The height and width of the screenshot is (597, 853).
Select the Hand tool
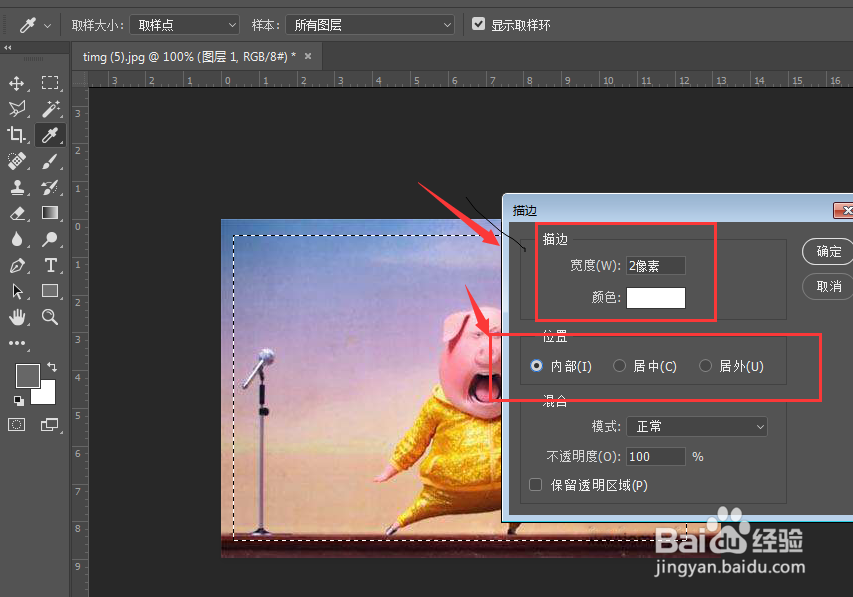(x=16, y=317)
